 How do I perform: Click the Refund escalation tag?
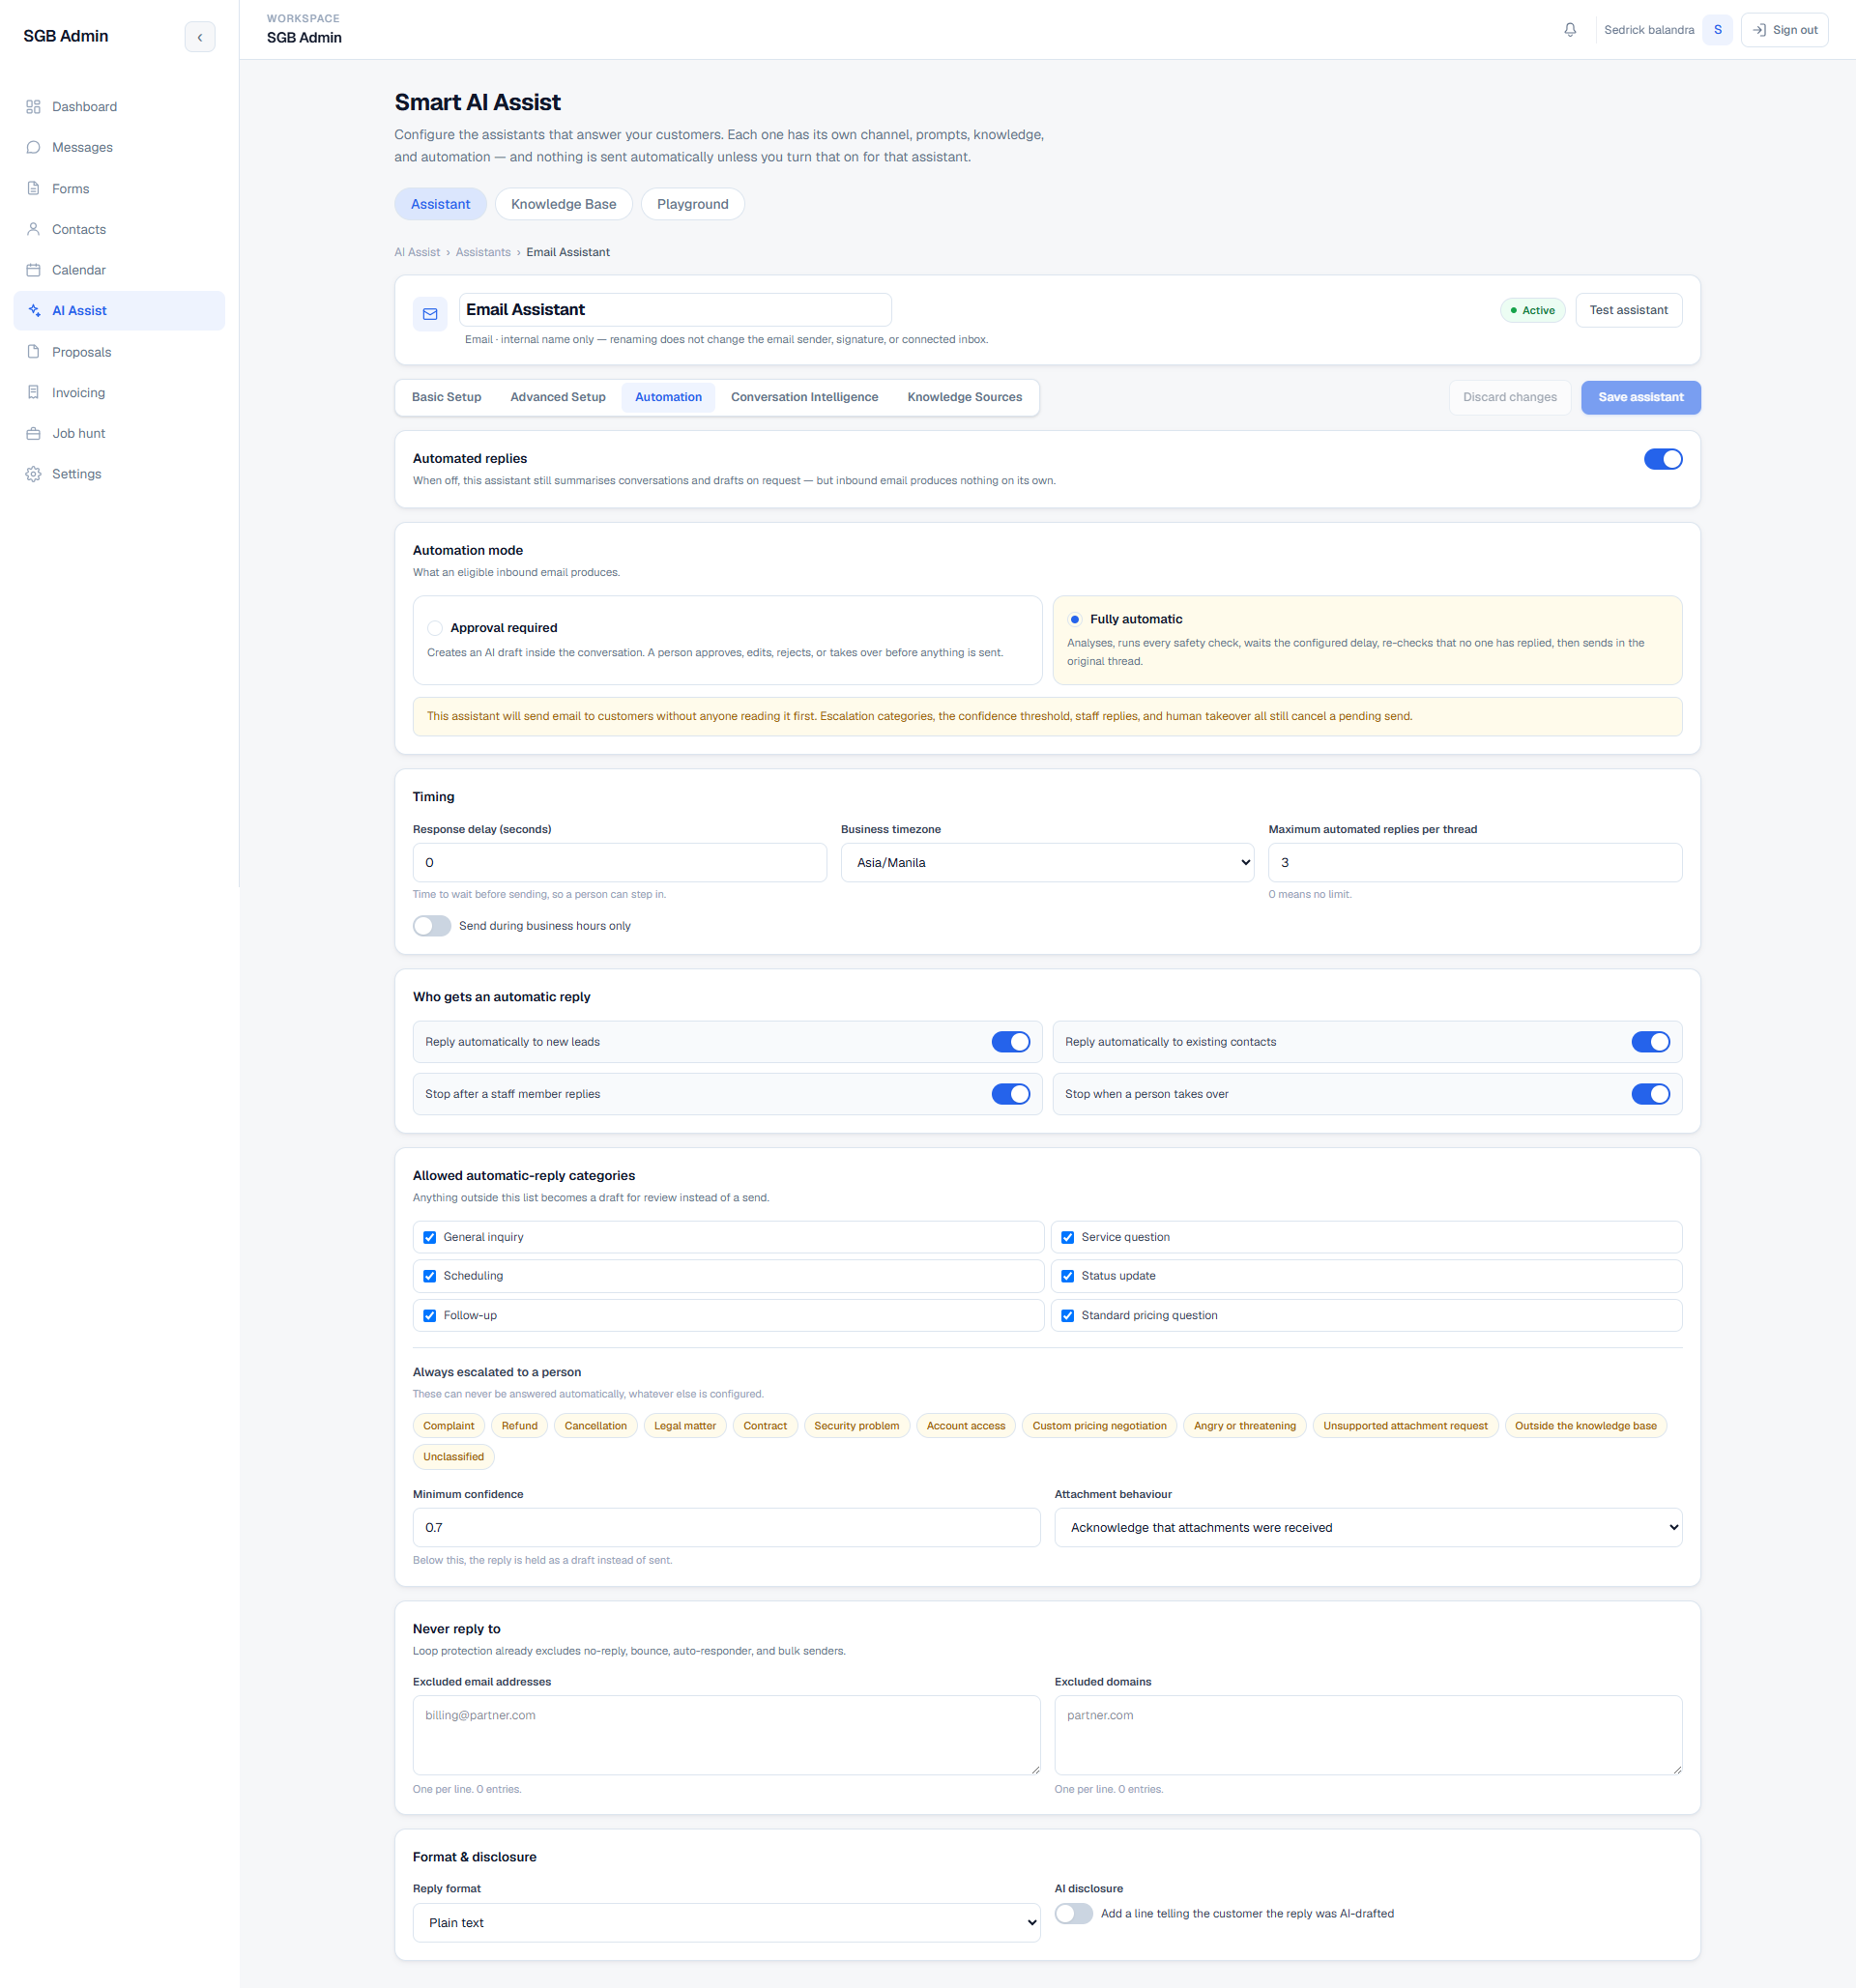[519, 1426]
